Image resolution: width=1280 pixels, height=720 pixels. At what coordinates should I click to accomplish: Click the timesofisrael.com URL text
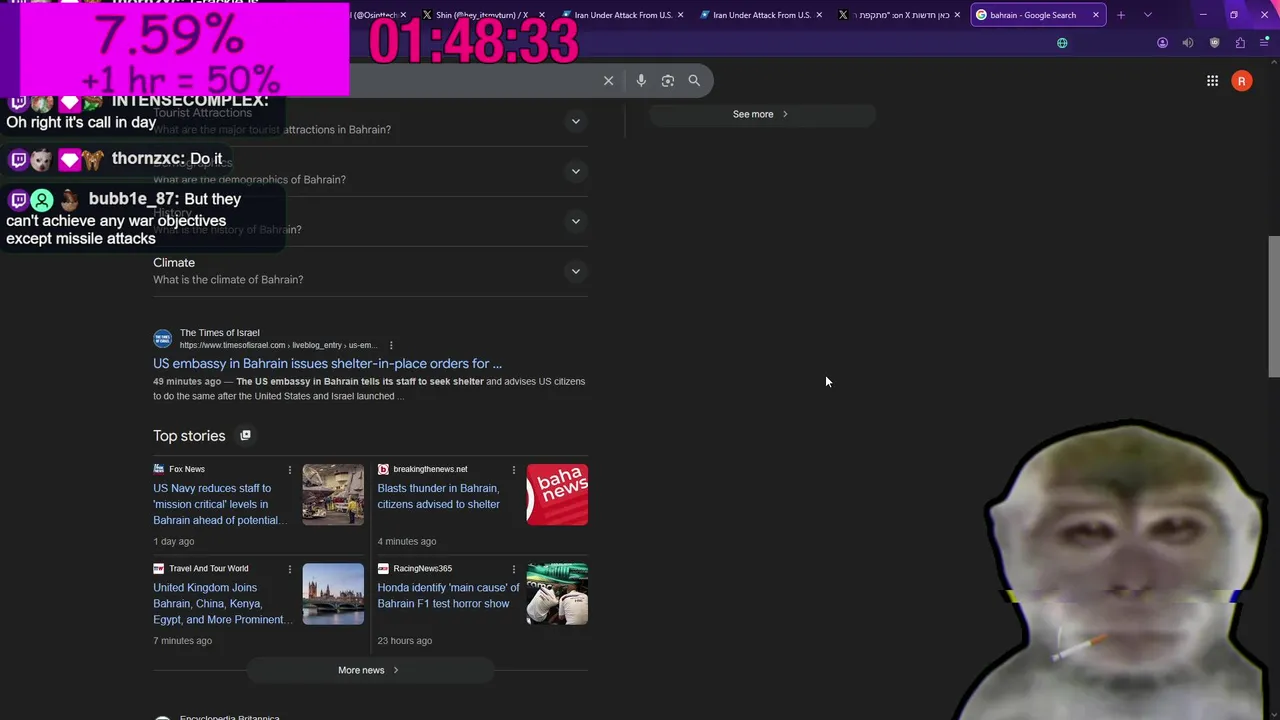click(279, 346)
